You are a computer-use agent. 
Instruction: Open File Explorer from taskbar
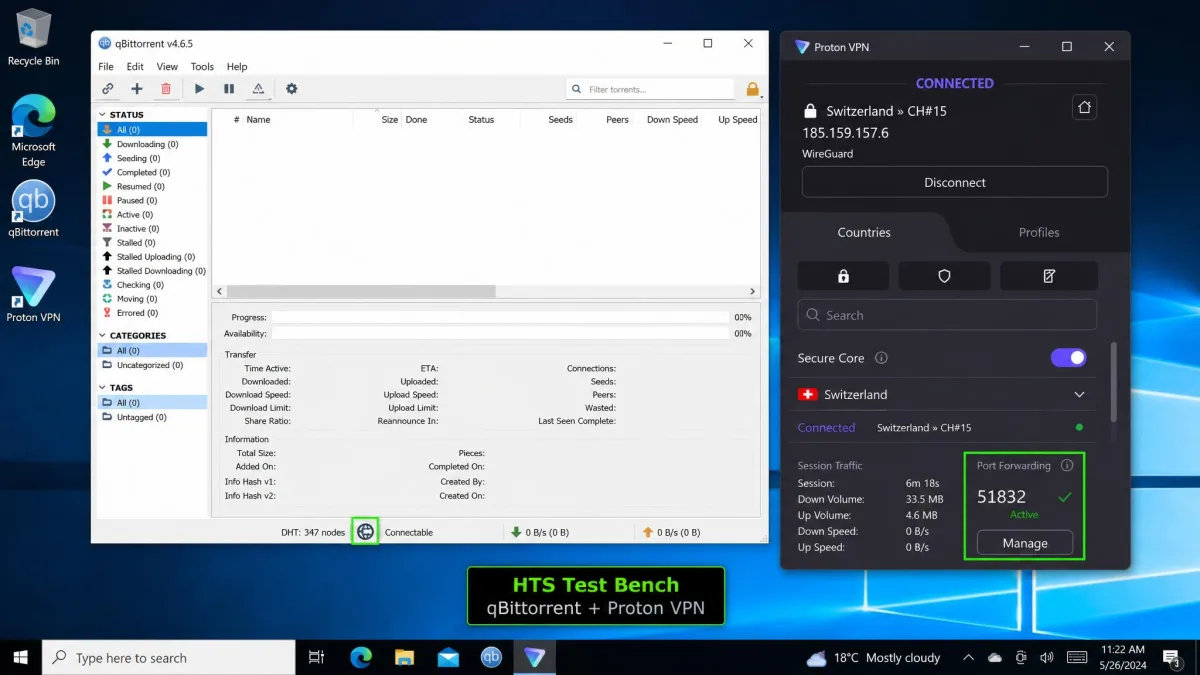tap(404, 657)
